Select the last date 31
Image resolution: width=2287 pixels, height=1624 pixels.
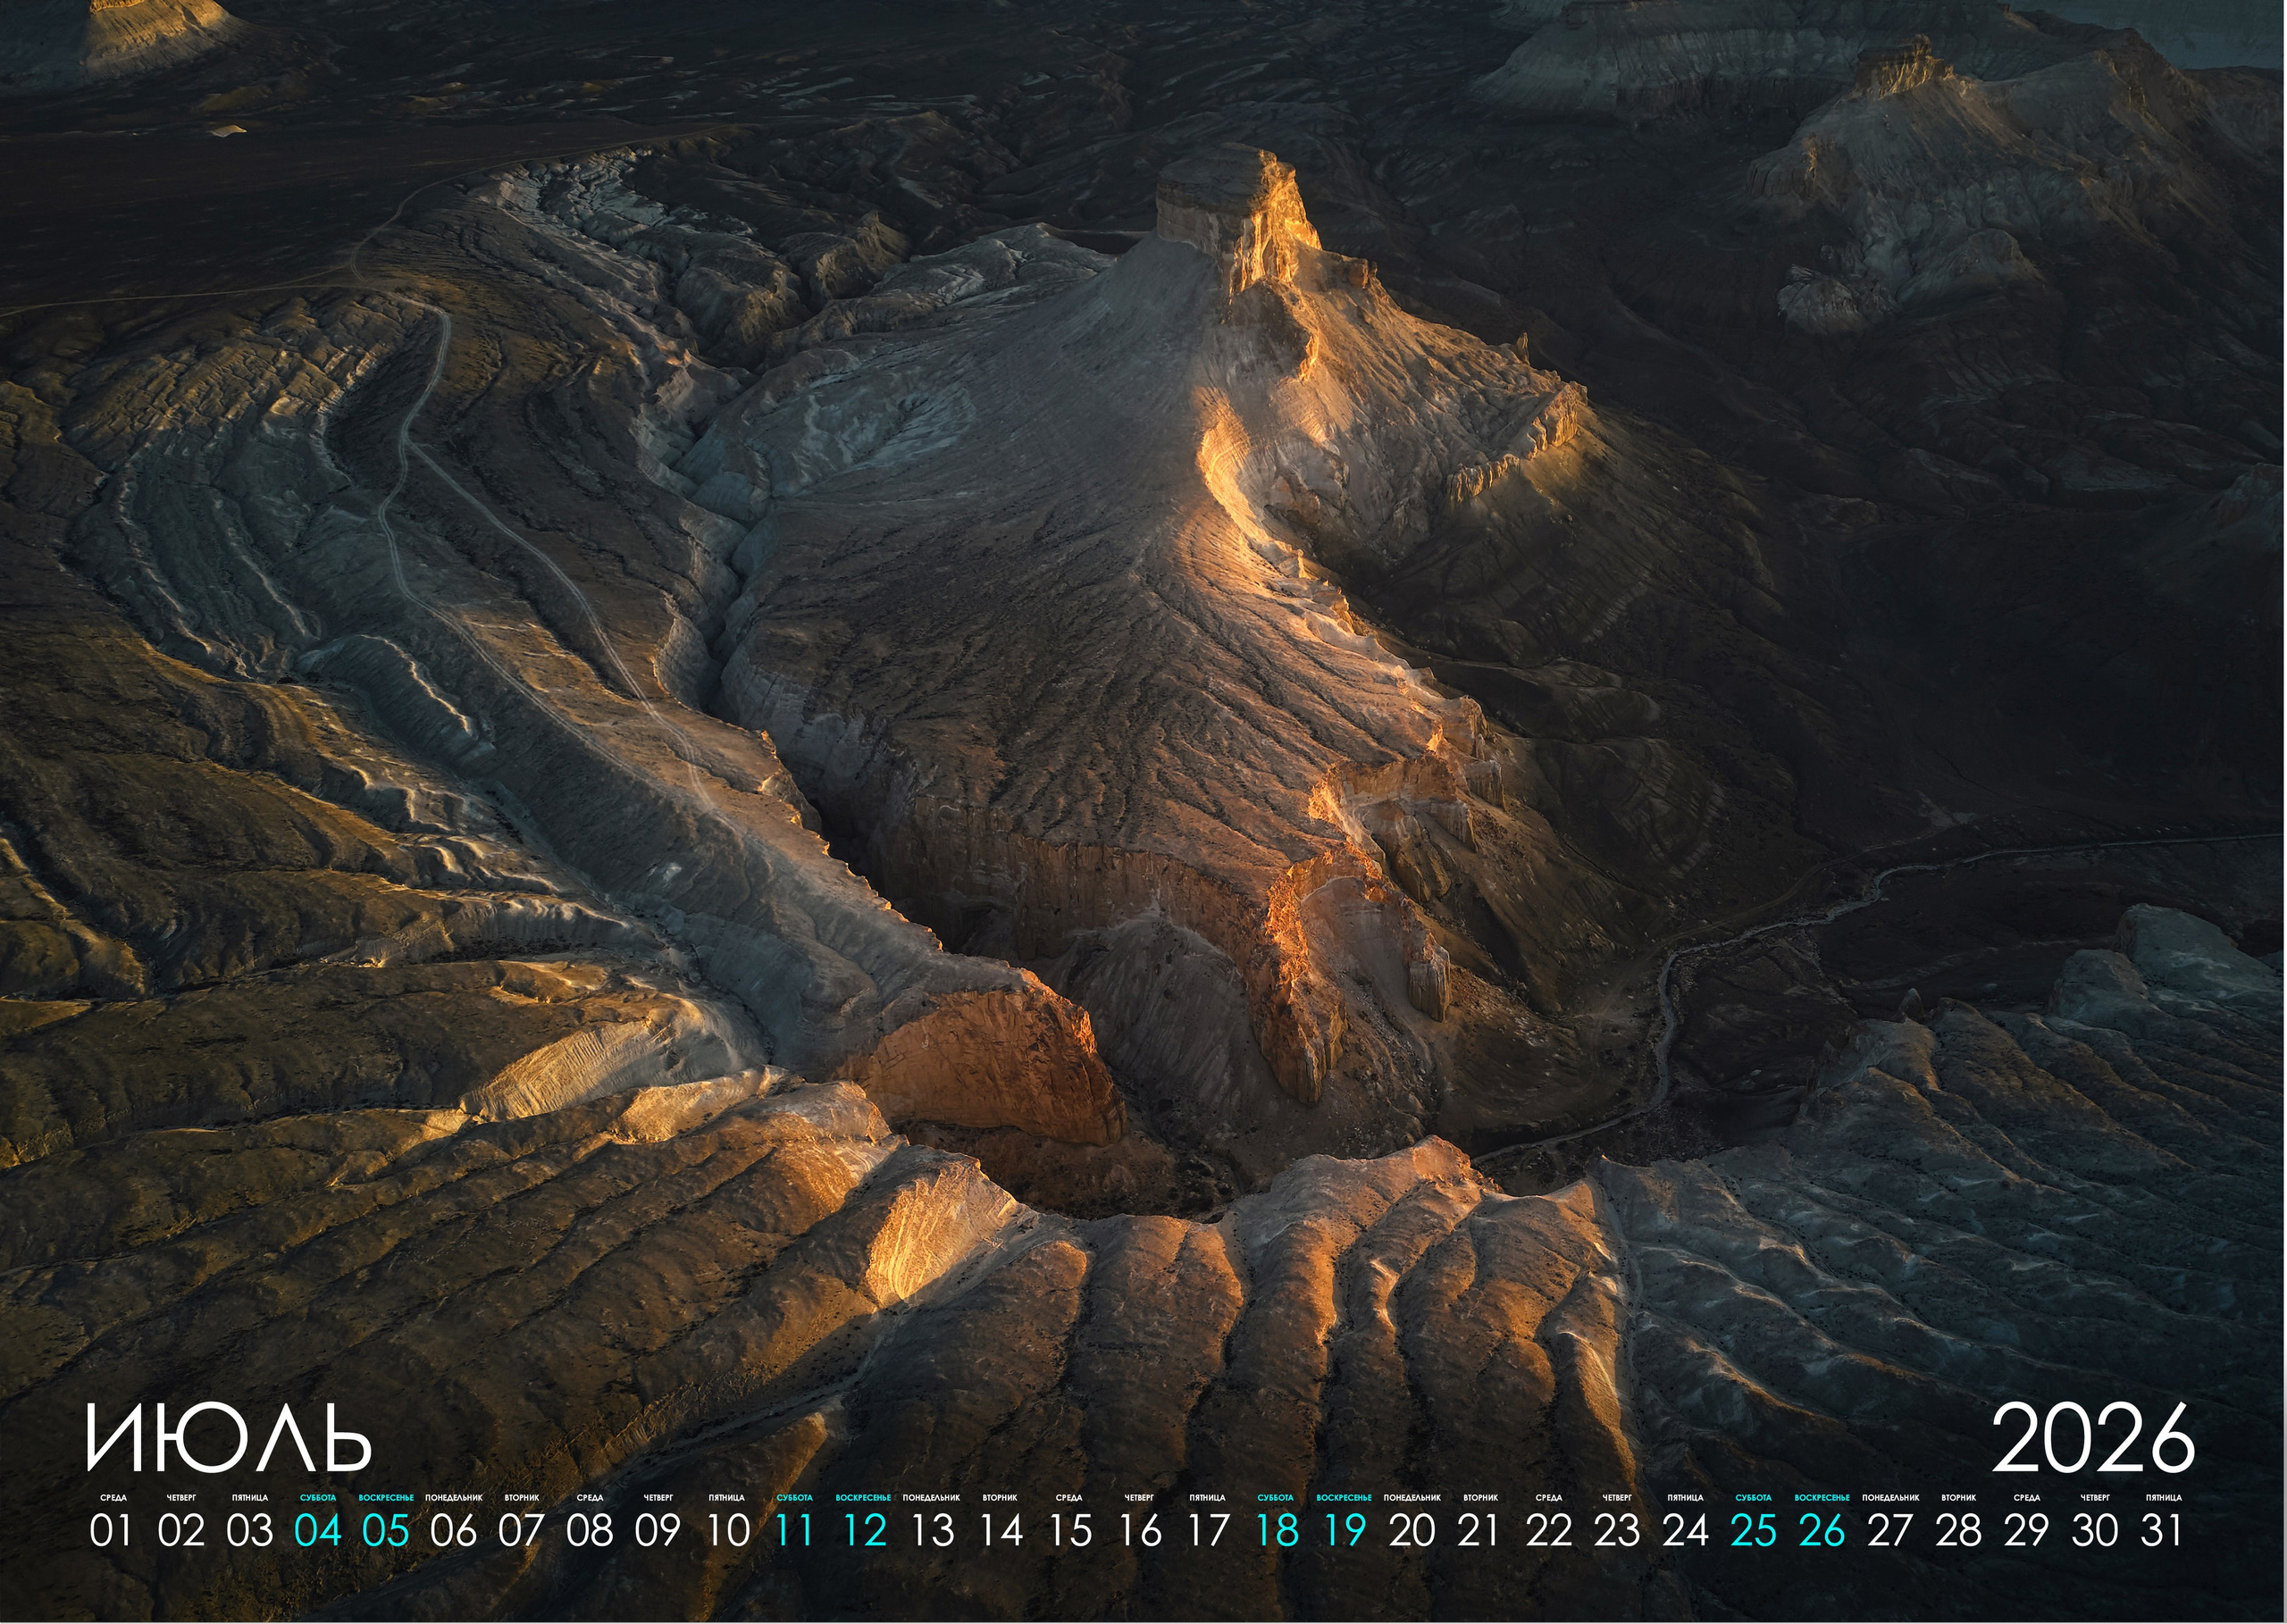2163,1531
